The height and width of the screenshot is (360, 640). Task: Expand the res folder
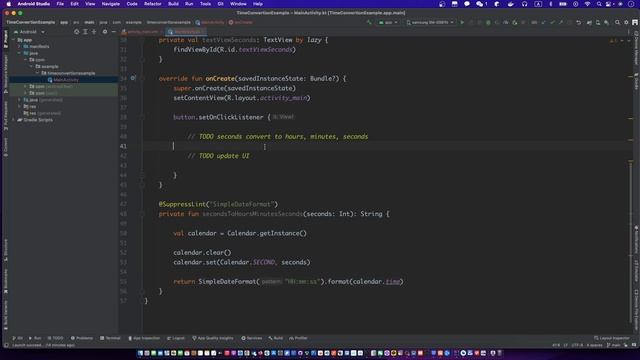tap(19, 107)
